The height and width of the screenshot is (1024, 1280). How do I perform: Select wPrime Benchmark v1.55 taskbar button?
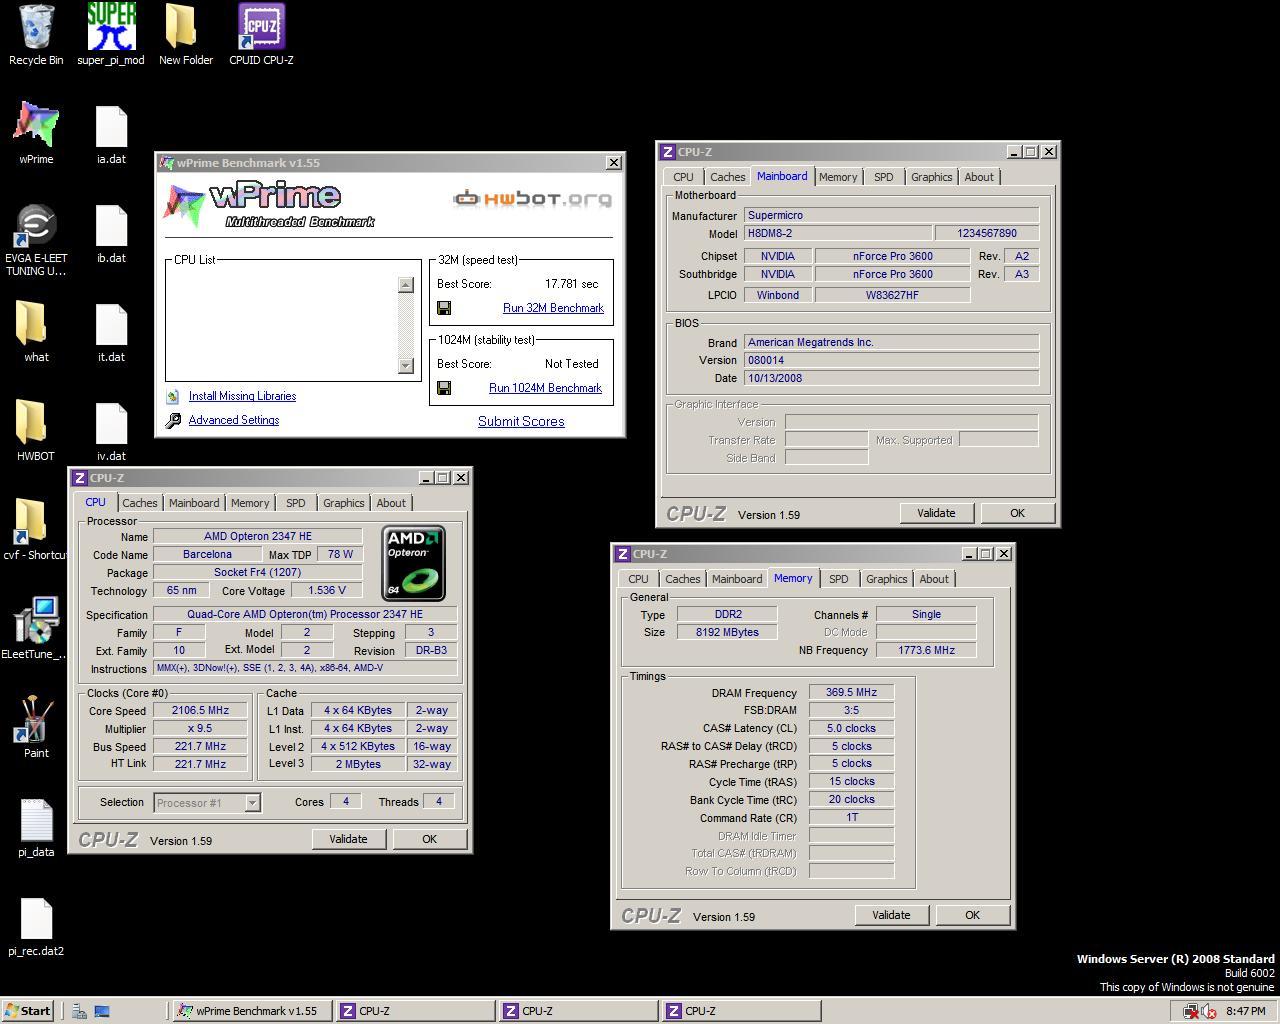click(x=250, y=1011)
